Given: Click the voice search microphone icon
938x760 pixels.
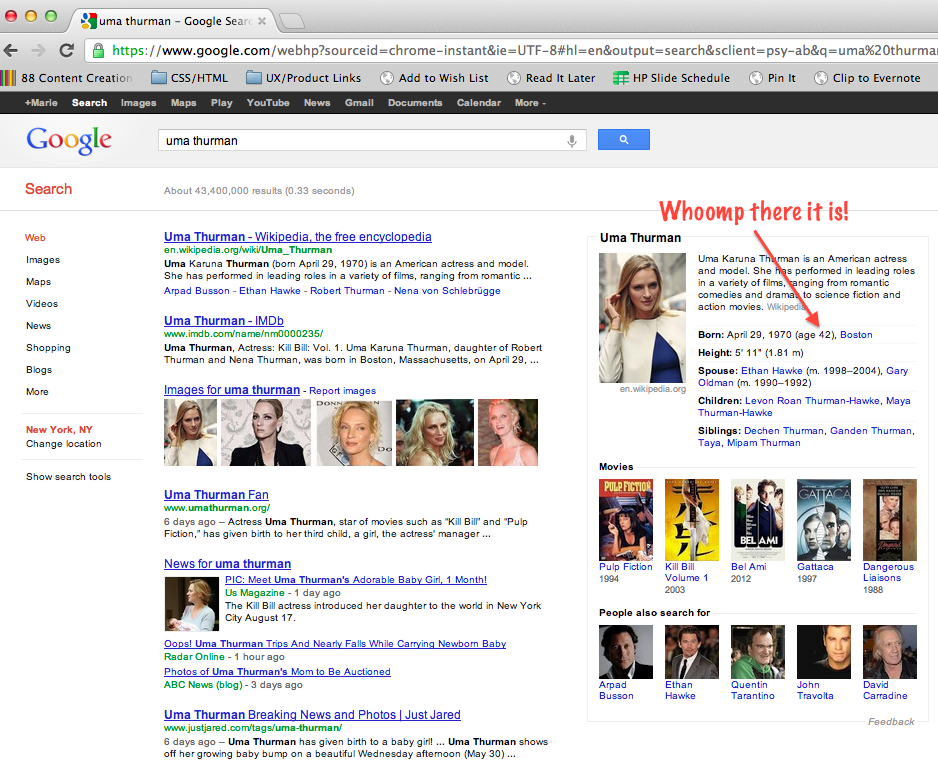Looking at the screenshot, I should (572, 141).
